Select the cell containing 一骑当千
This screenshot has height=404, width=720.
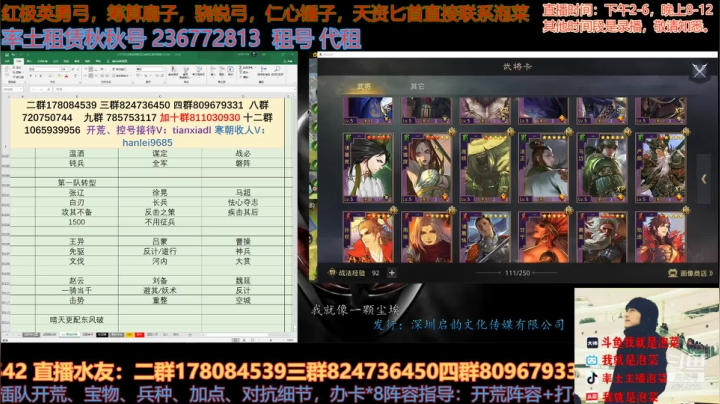[77, 290]
